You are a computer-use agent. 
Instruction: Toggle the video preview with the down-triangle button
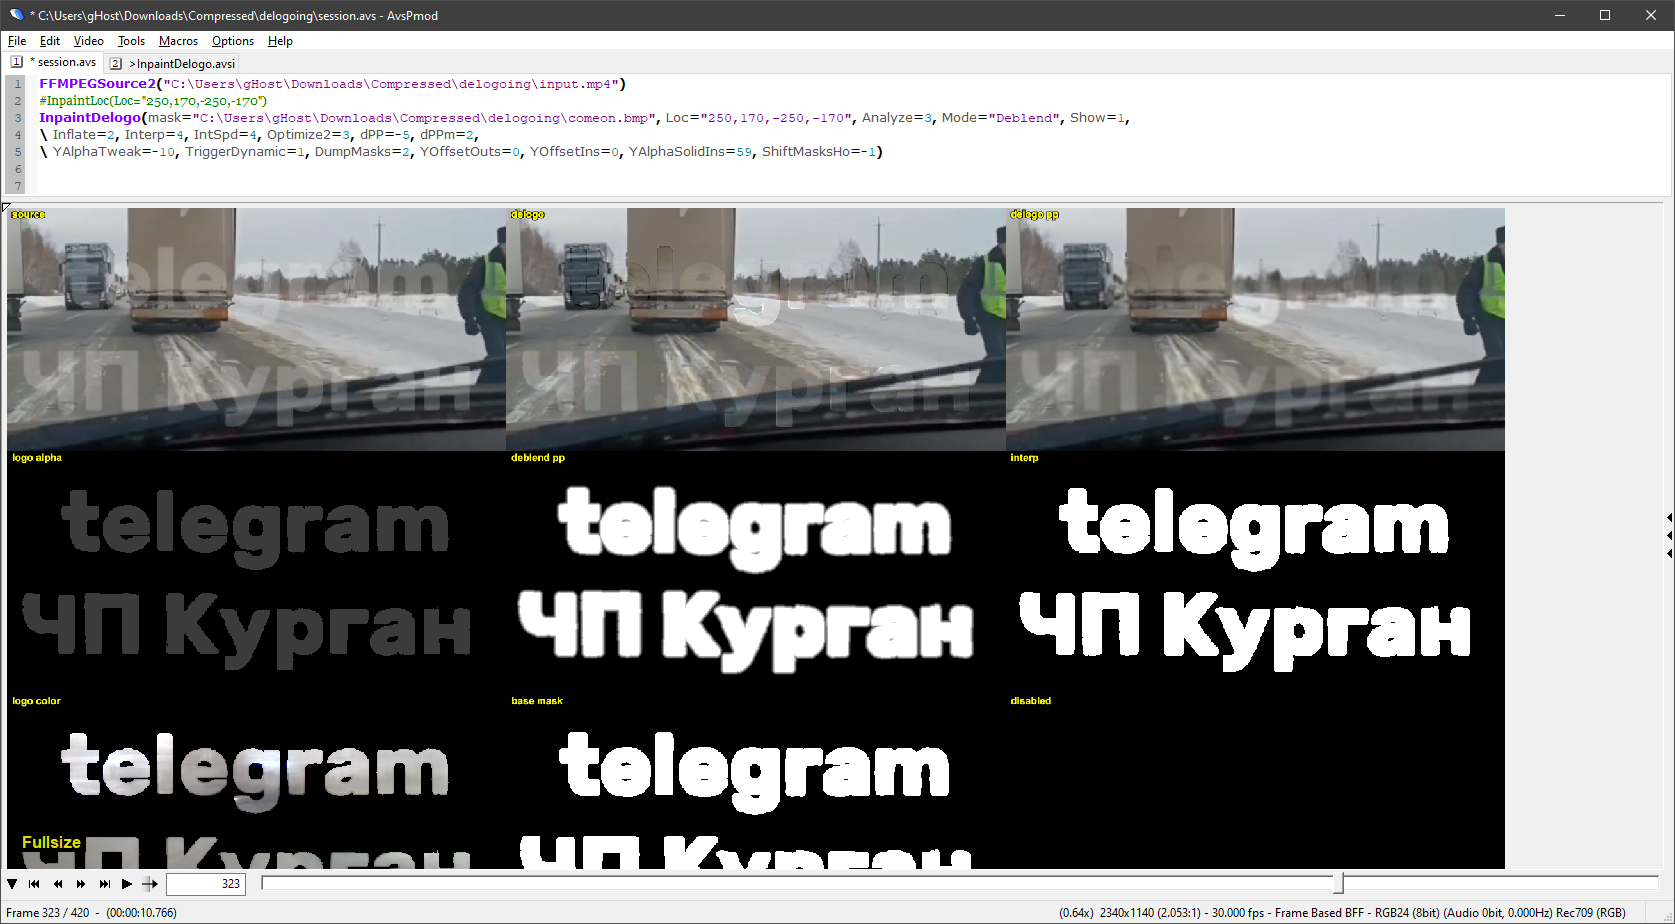click(x=12, y=884)
